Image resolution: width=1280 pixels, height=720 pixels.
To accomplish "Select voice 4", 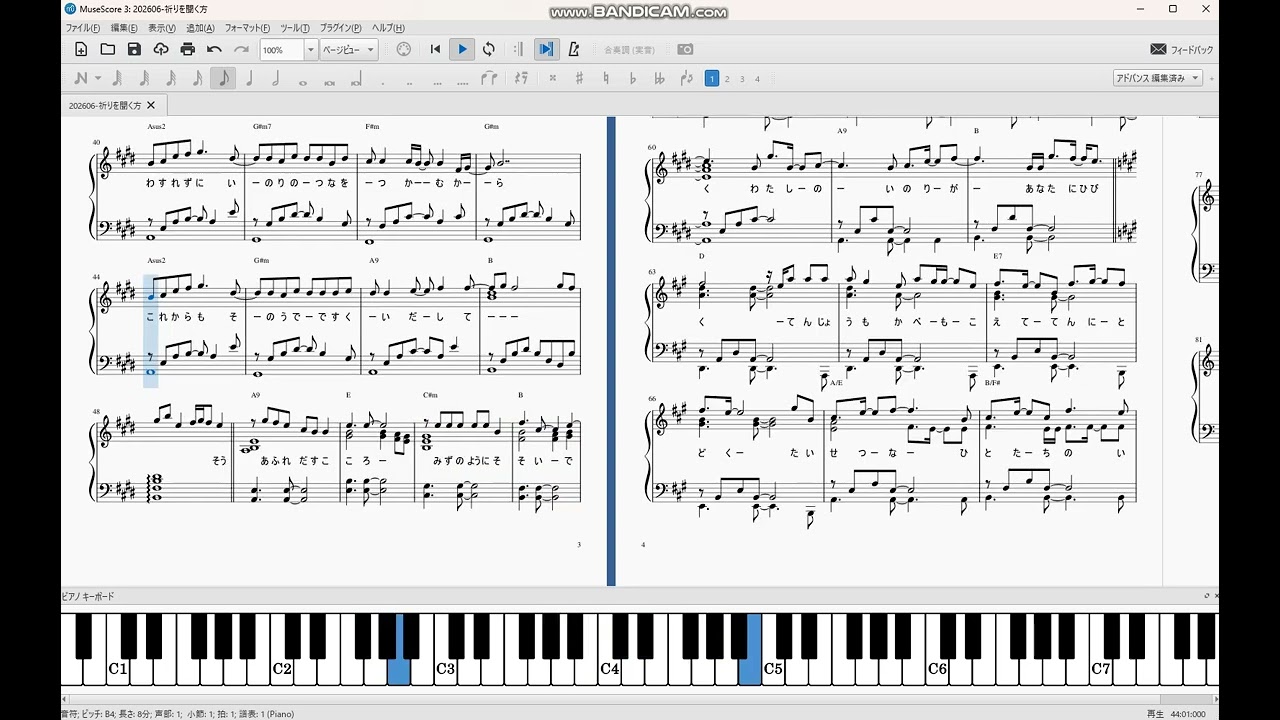I will tap(757, 78).
